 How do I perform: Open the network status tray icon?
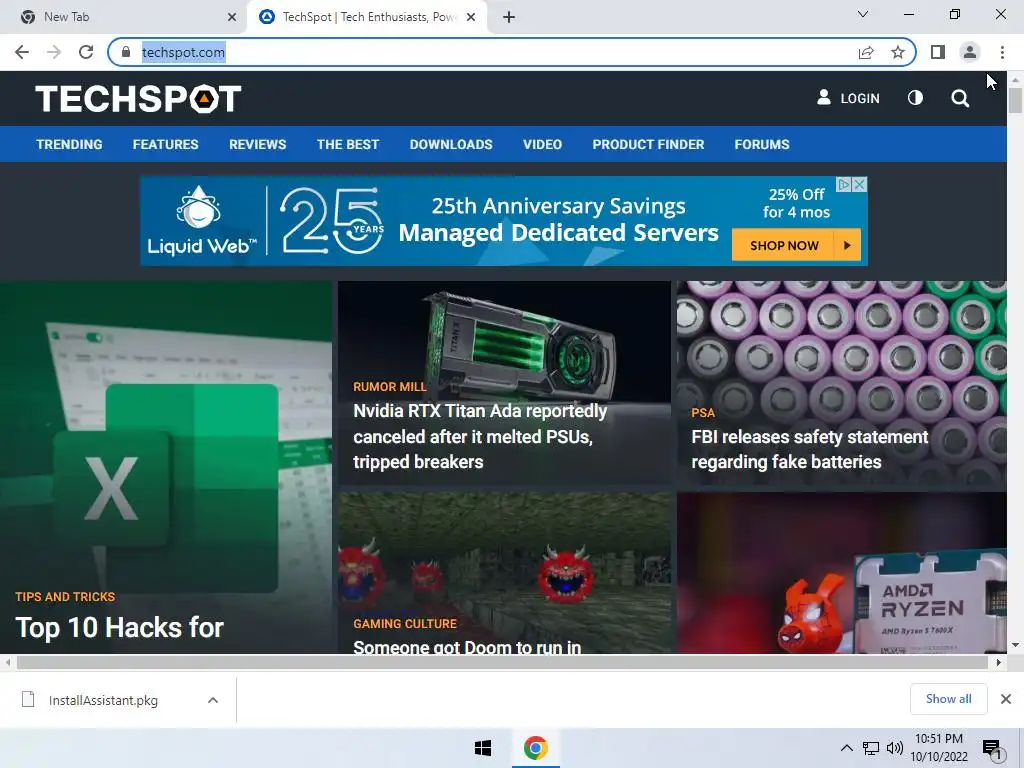(x=871, y=748)
